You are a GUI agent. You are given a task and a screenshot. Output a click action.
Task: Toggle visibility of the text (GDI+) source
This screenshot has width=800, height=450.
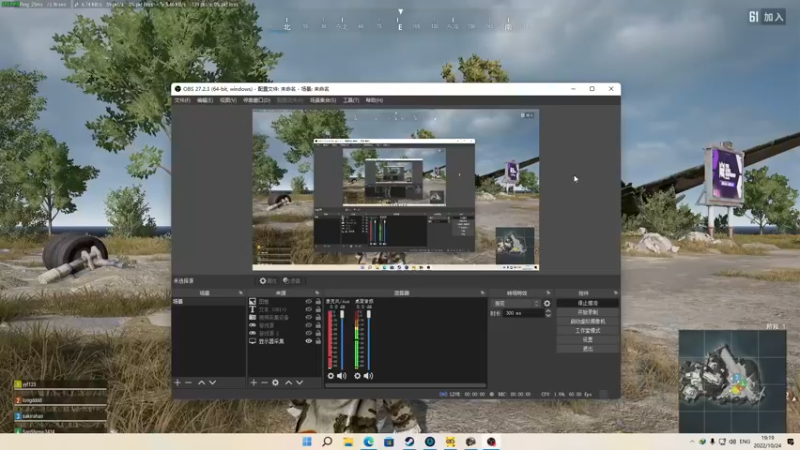click(309, 309)
